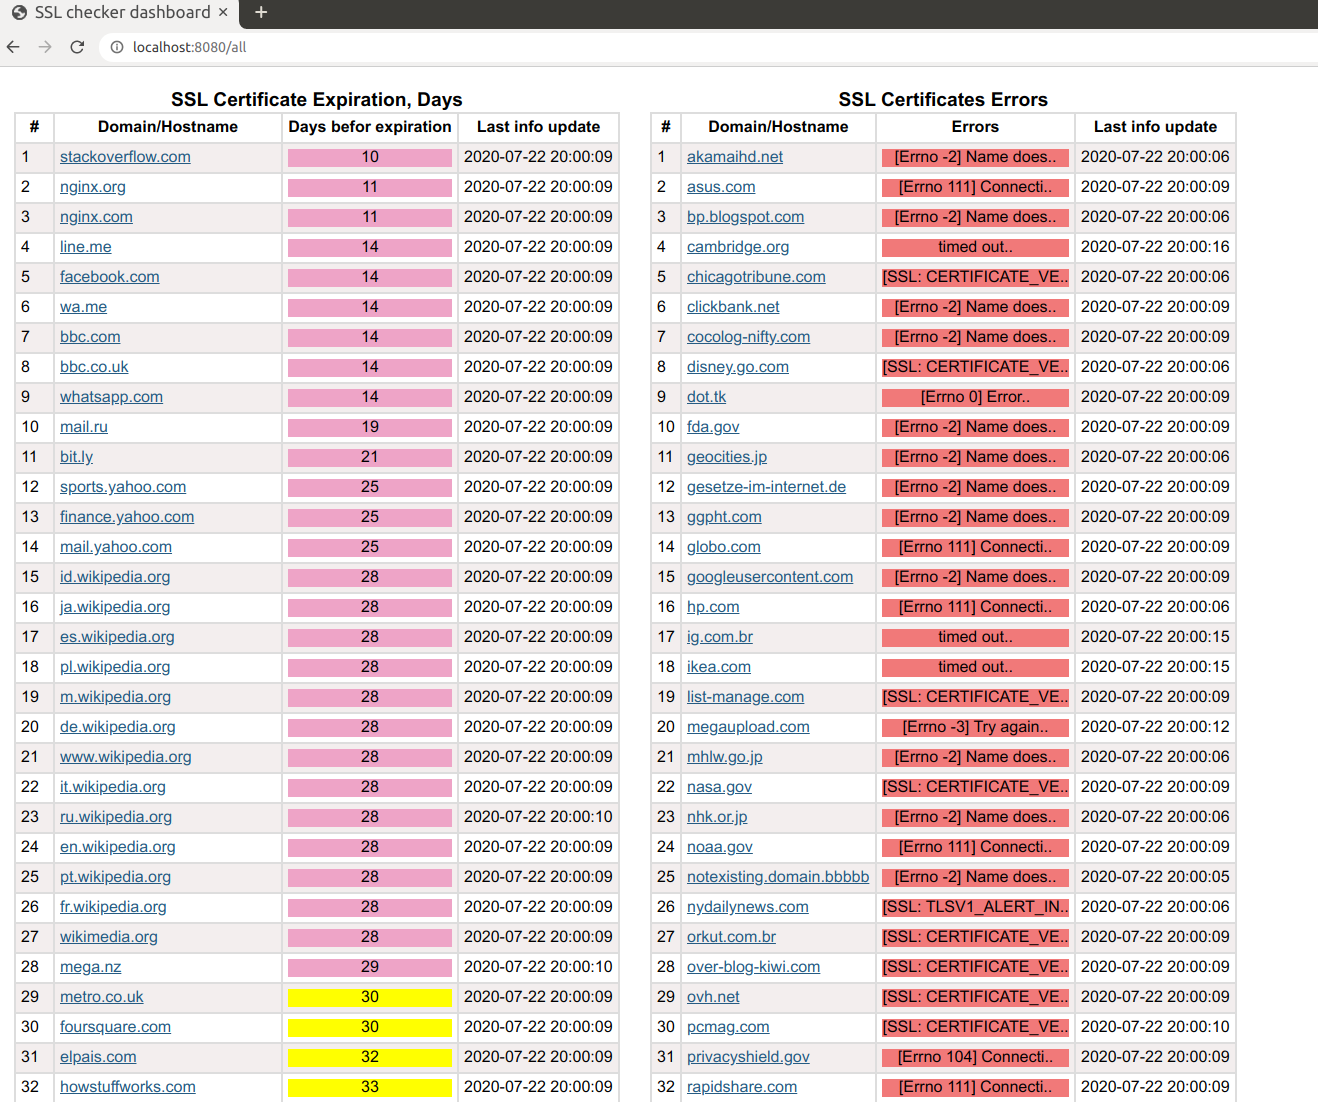Visit sports.yahoo.com link
Screen dimensions: 1318x1102
[123, 487]
